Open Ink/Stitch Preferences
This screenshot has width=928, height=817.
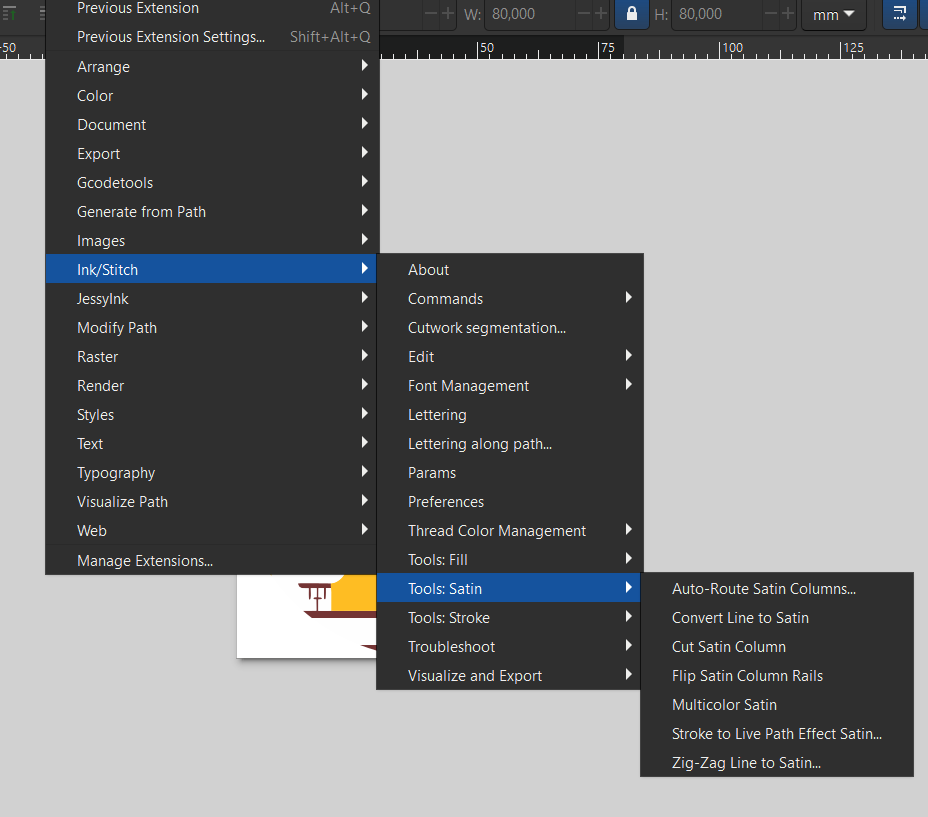(510, 502)
